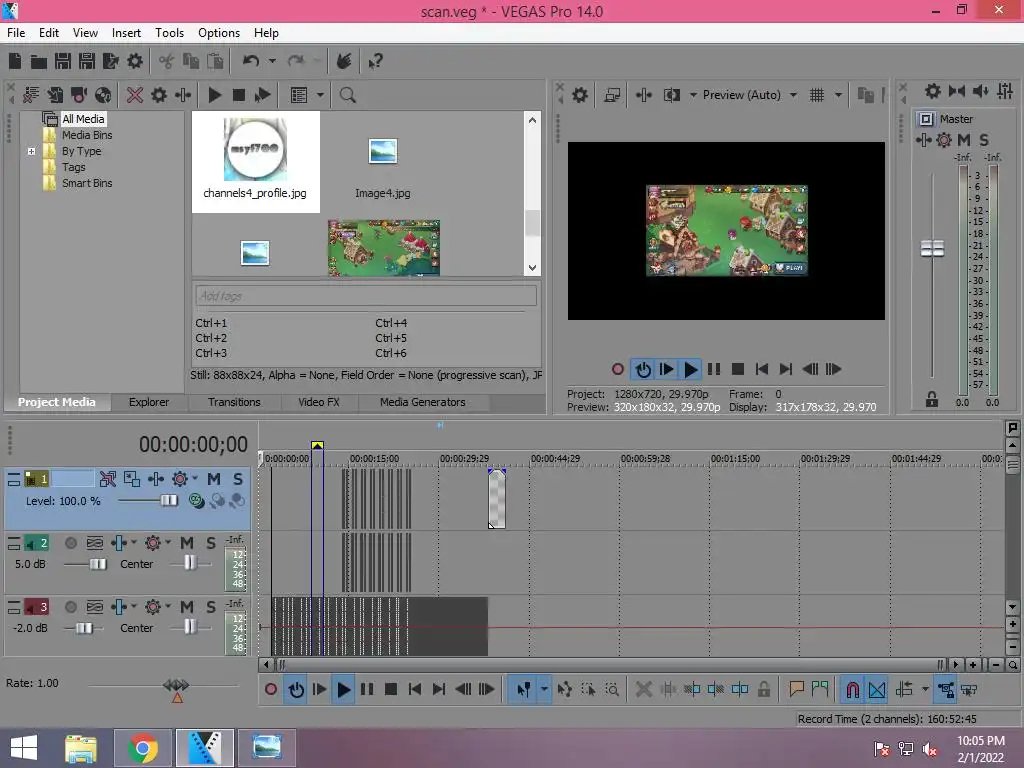Open Auto Ripple dropdown arrow
Viewport: 1024px width, 768px height.
[x=925, y=690]
